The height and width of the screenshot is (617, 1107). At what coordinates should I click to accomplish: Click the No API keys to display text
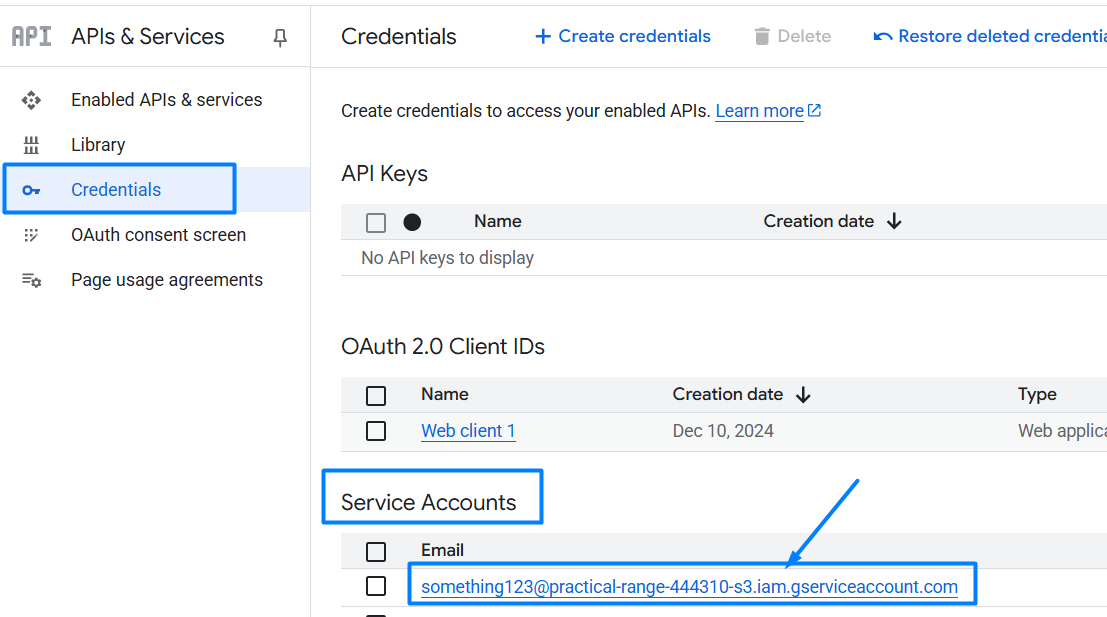pyautogui.click(x=448, y=258)
